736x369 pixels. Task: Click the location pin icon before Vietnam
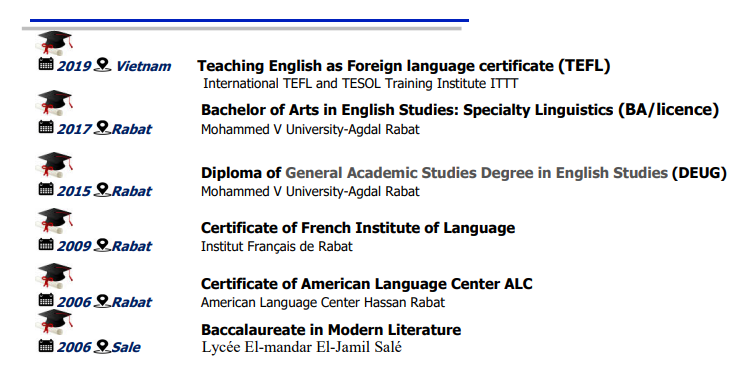(102, 65)
